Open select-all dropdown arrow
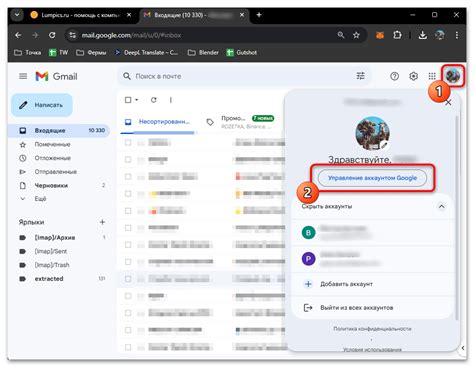Viewport: 474px width, 367px height. pyautogui.click(x=137, y=100)
